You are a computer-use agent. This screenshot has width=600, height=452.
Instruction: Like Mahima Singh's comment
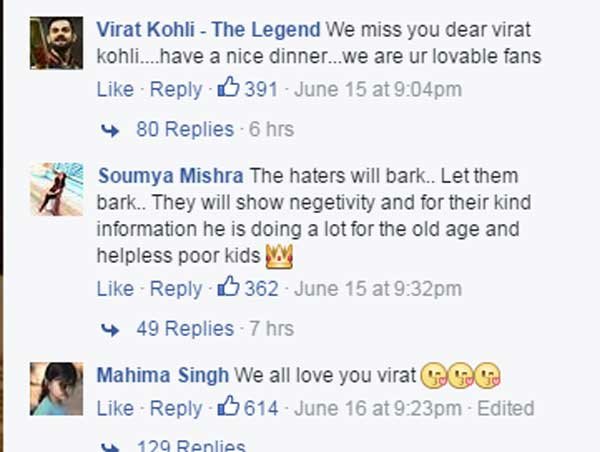pyautogui.click(x=115, y=408)
